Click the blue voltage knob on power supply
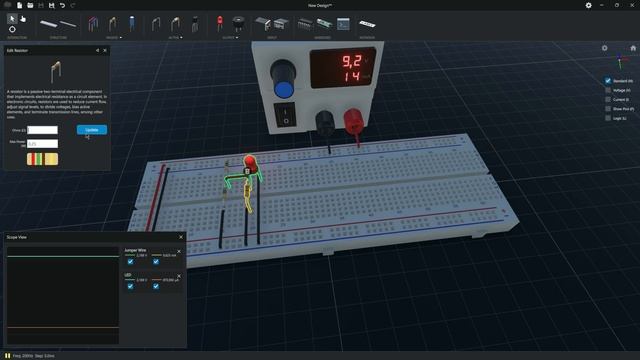Screen dimensions: 640x360 [283, 79]
